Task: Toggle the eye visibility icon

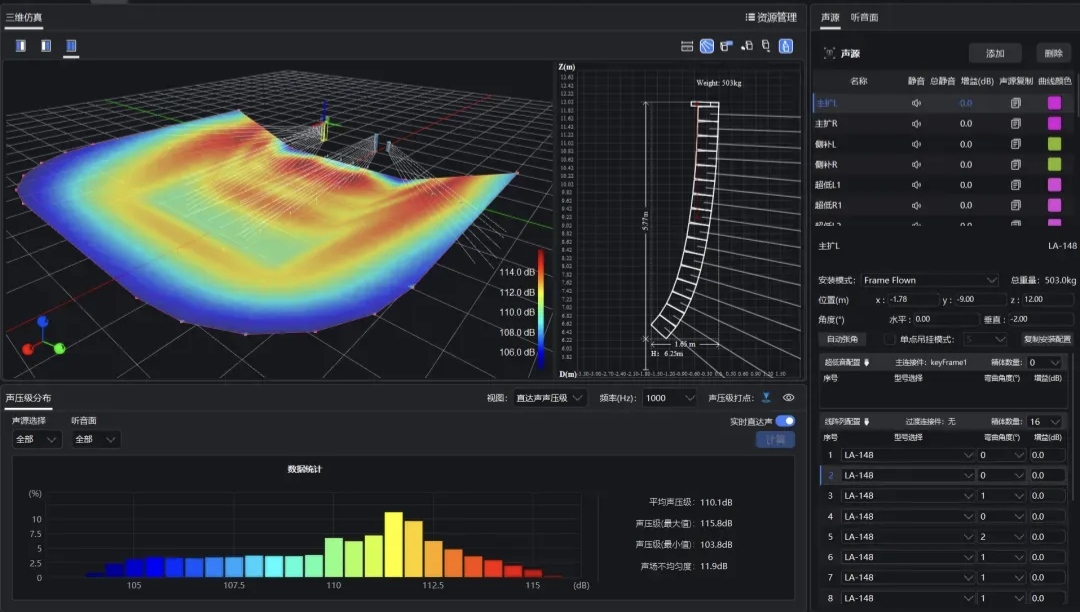Action: [x=788, y=398]
